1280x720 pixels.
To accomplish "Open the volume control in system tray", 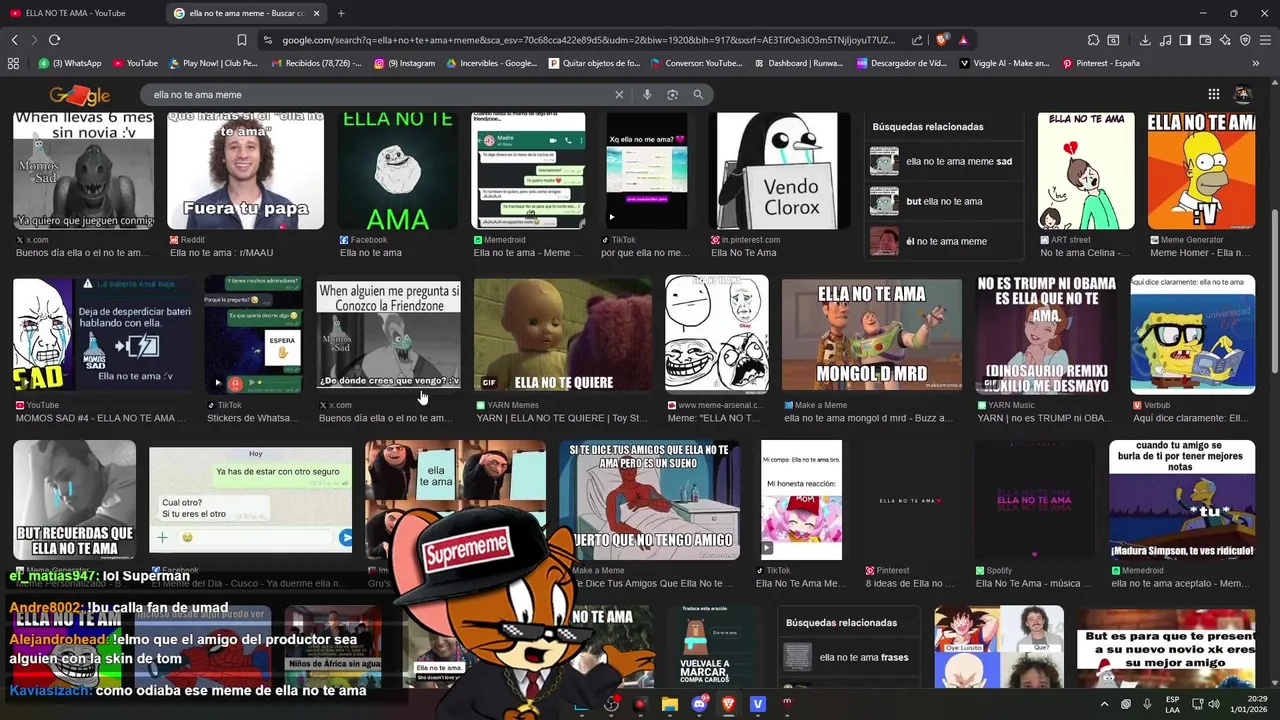I will pyautogui.click(x=1213, y=704).
